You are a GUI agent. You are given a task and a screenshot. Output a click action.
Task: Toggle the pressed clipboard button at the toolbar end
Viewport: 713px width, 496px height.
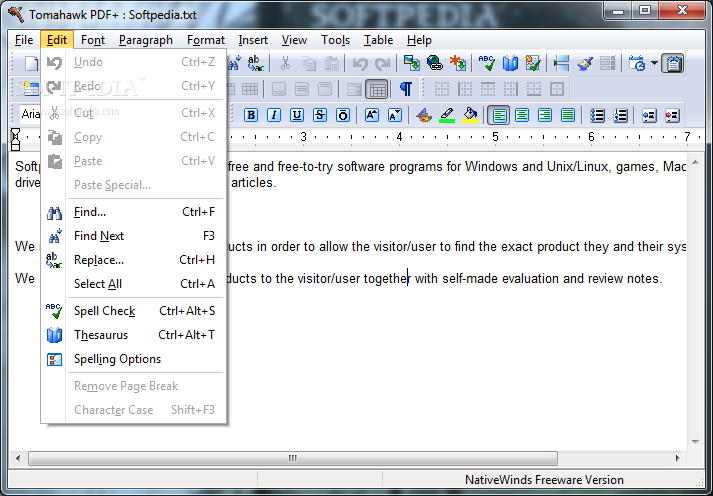673,63
